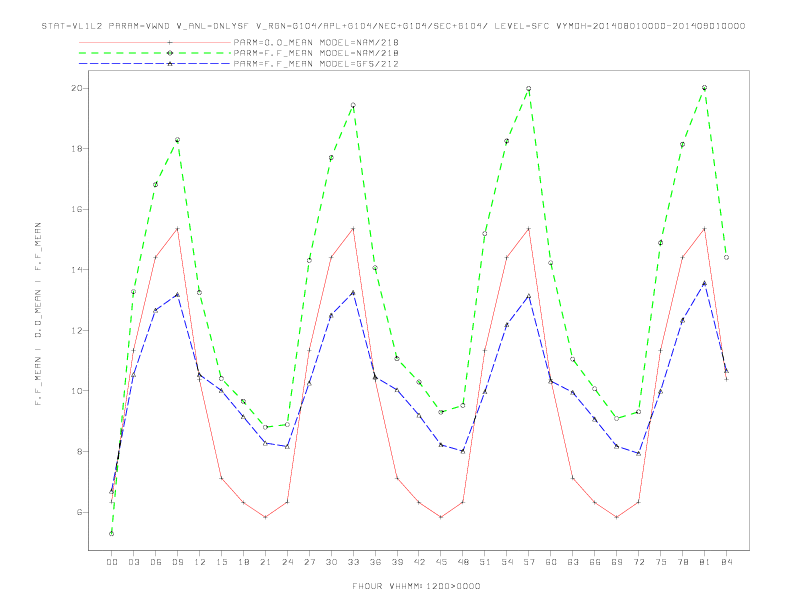
Task: Click x-axis tick label 48
Action: click(463, 562)
